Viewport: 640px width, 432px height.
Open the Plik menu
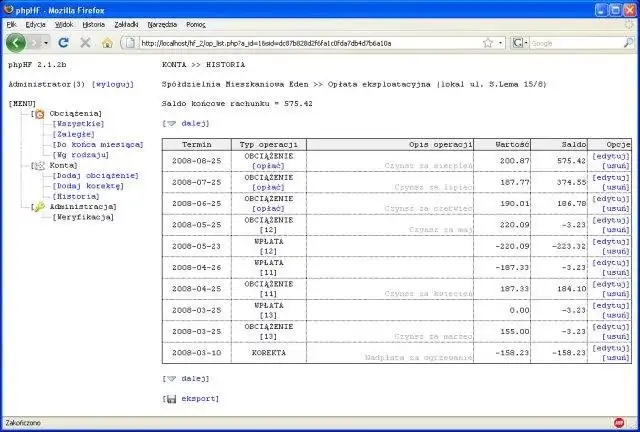[11, 24]
